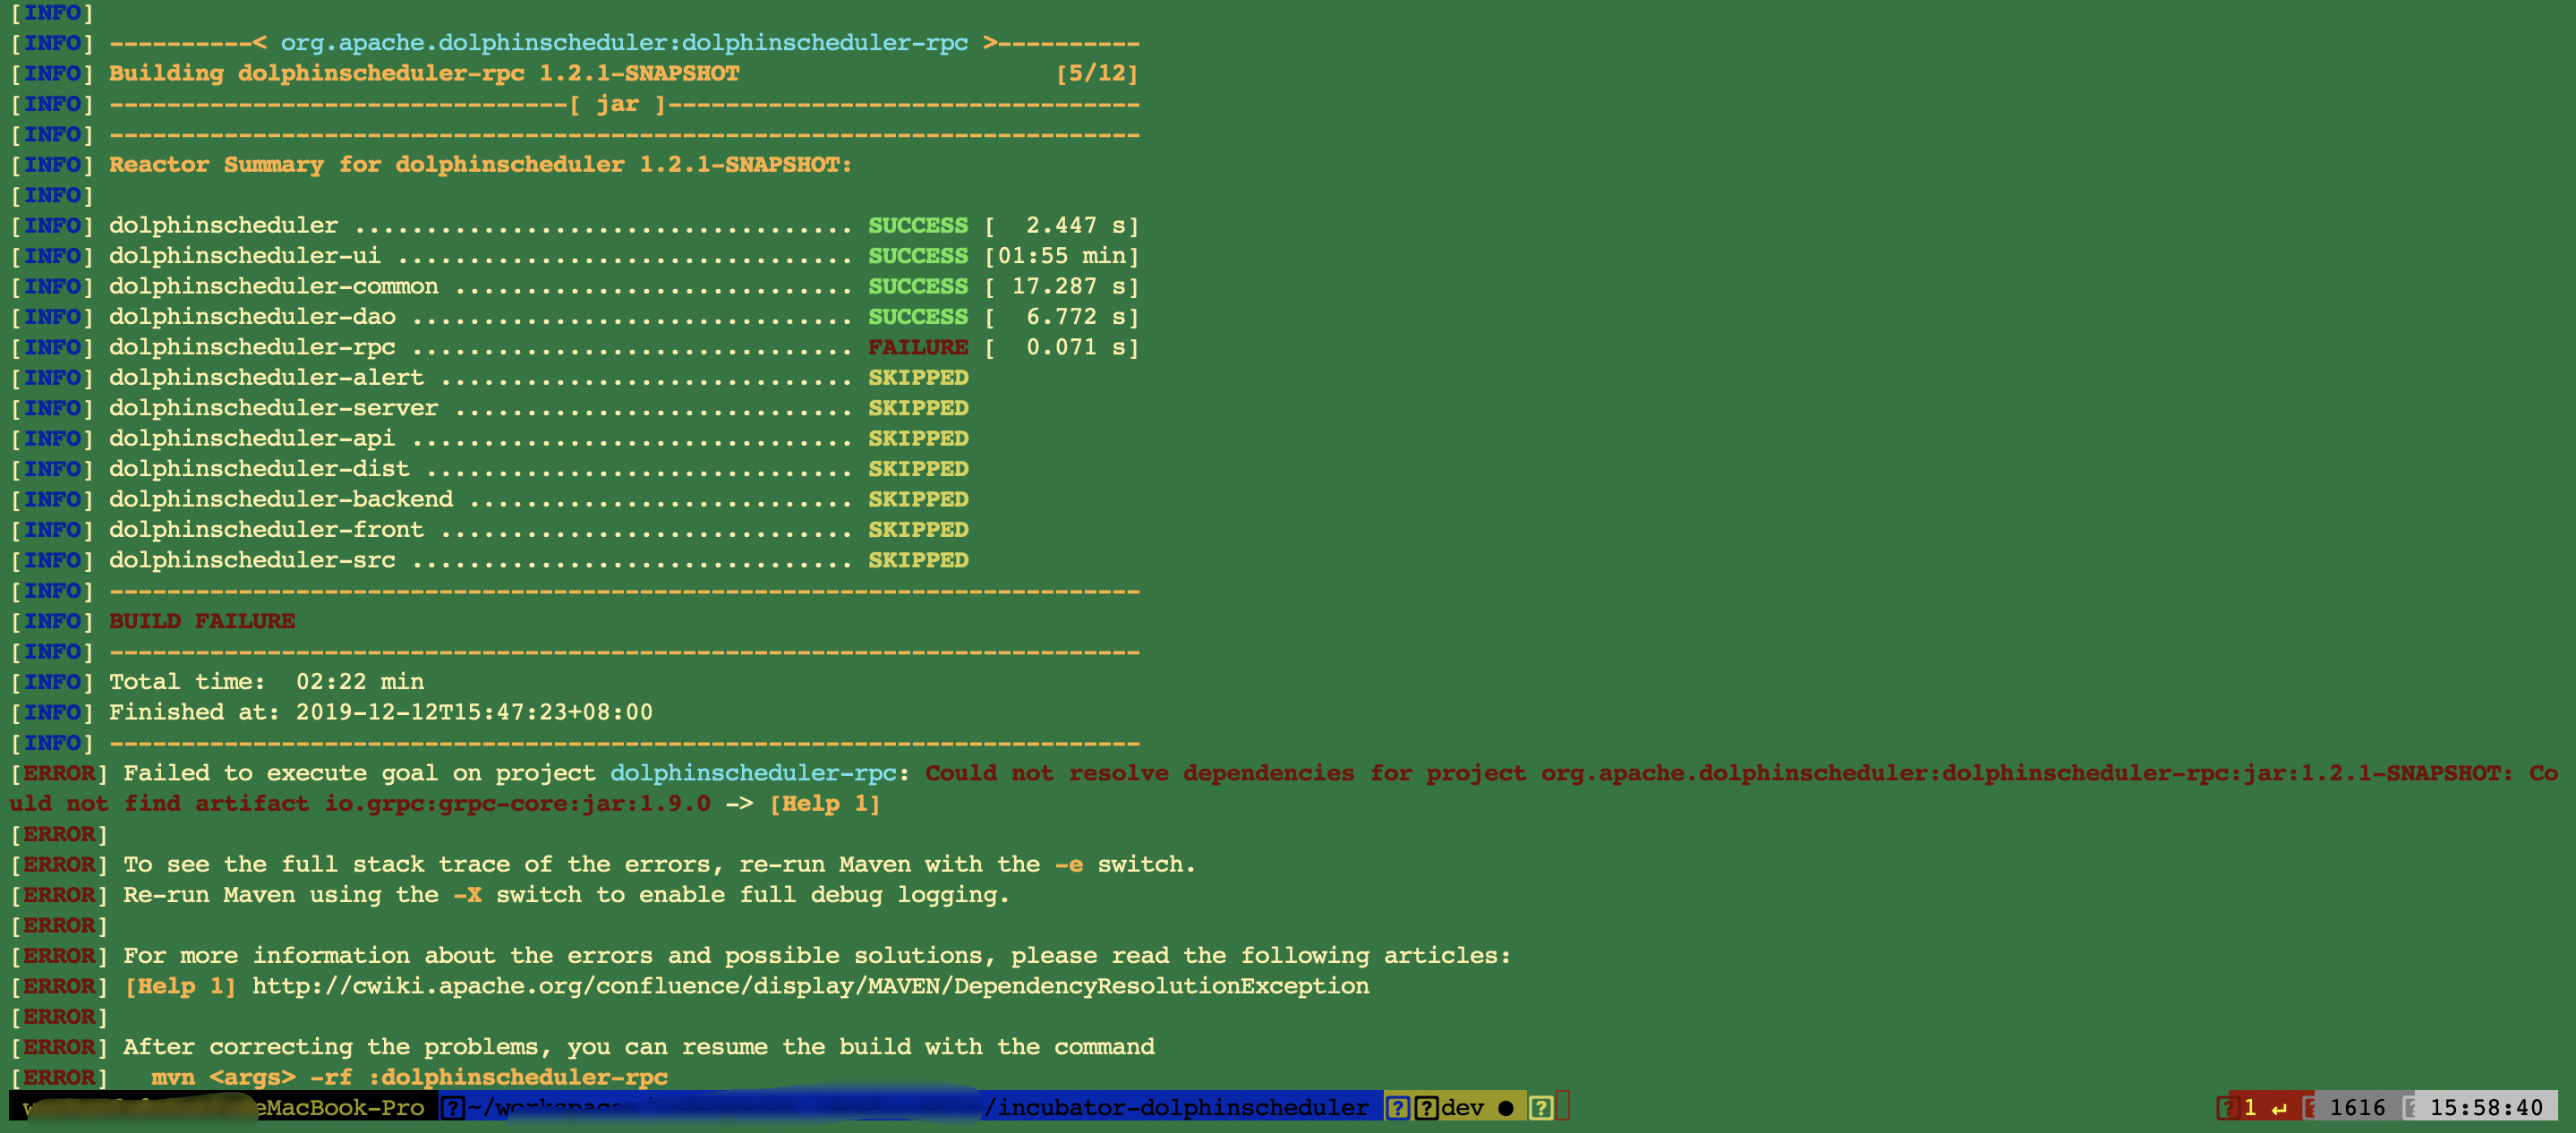Click the dolphinscheduler-ui module name

point(245,256)
